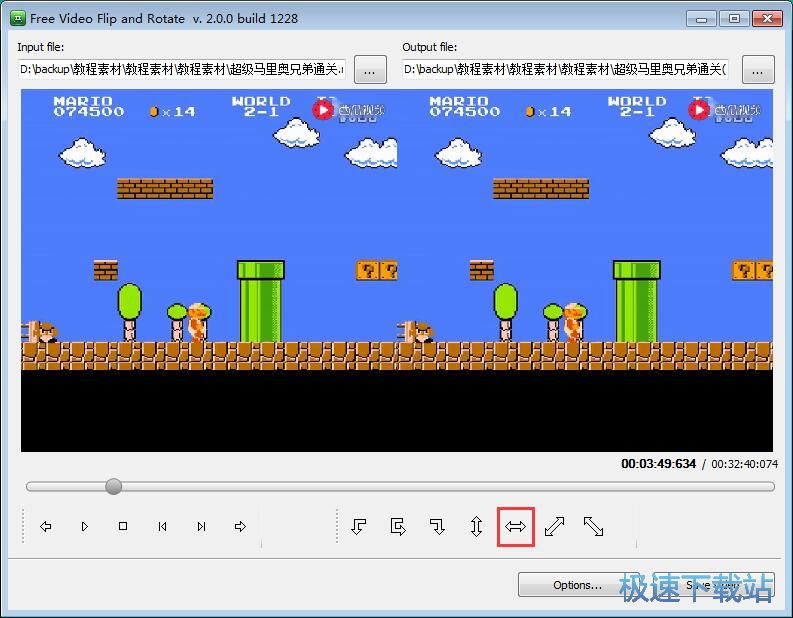Click the original video preview on left
Image resolution: width=793 pixels, height=618 pixels.
coord(209,271)
